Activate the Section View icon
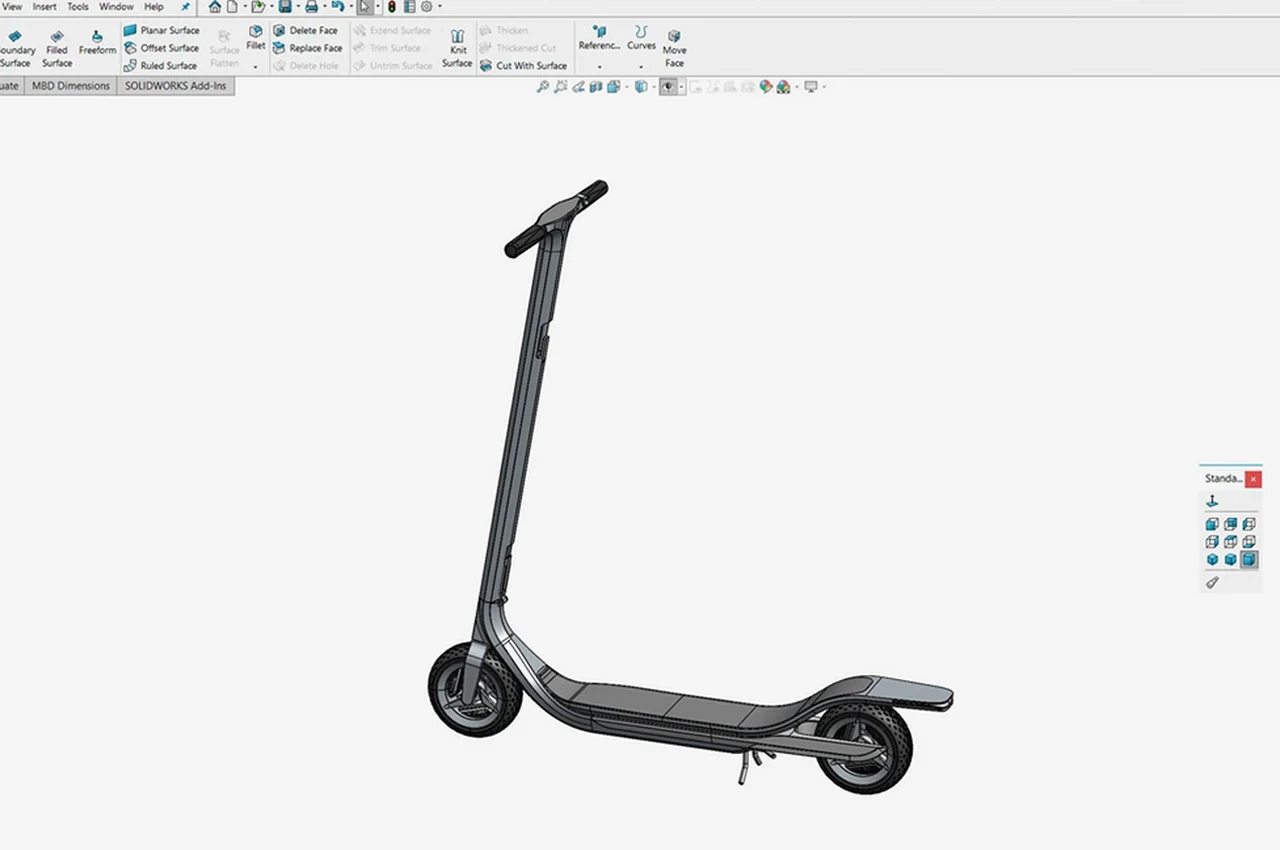 [597, 86]
